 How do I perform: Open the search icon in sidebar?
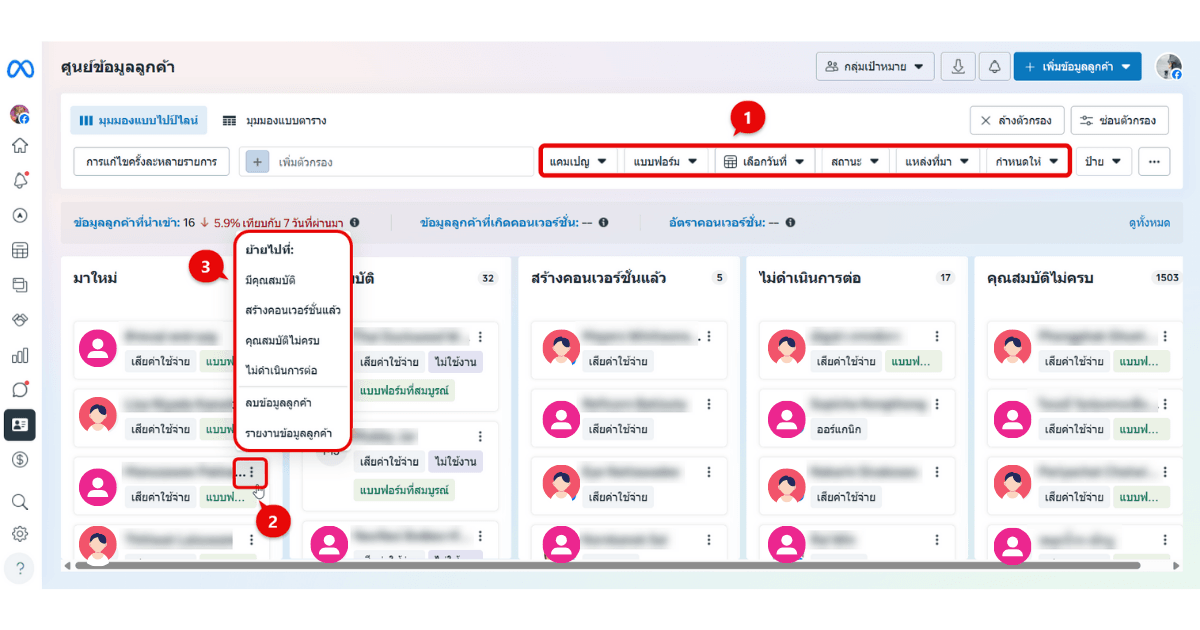[20, 501]
